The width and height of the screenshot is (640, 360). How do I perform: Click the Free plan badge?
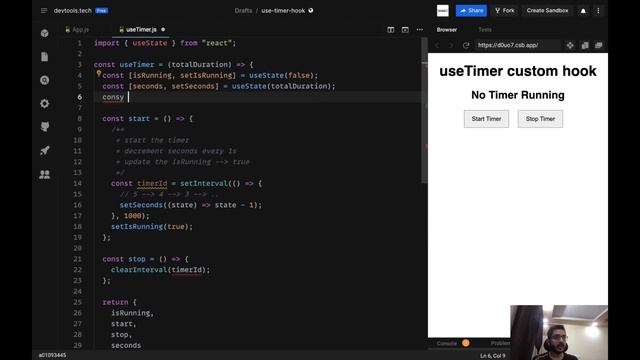(102, 11)
